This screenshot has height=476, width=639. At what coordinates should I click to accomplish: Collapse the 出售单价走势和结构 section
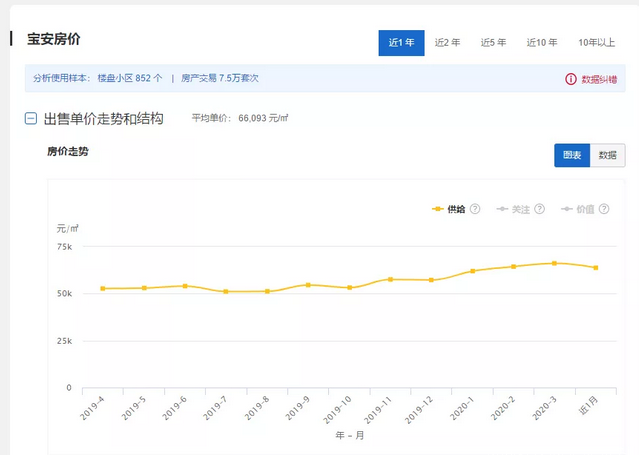pos(31,119)
